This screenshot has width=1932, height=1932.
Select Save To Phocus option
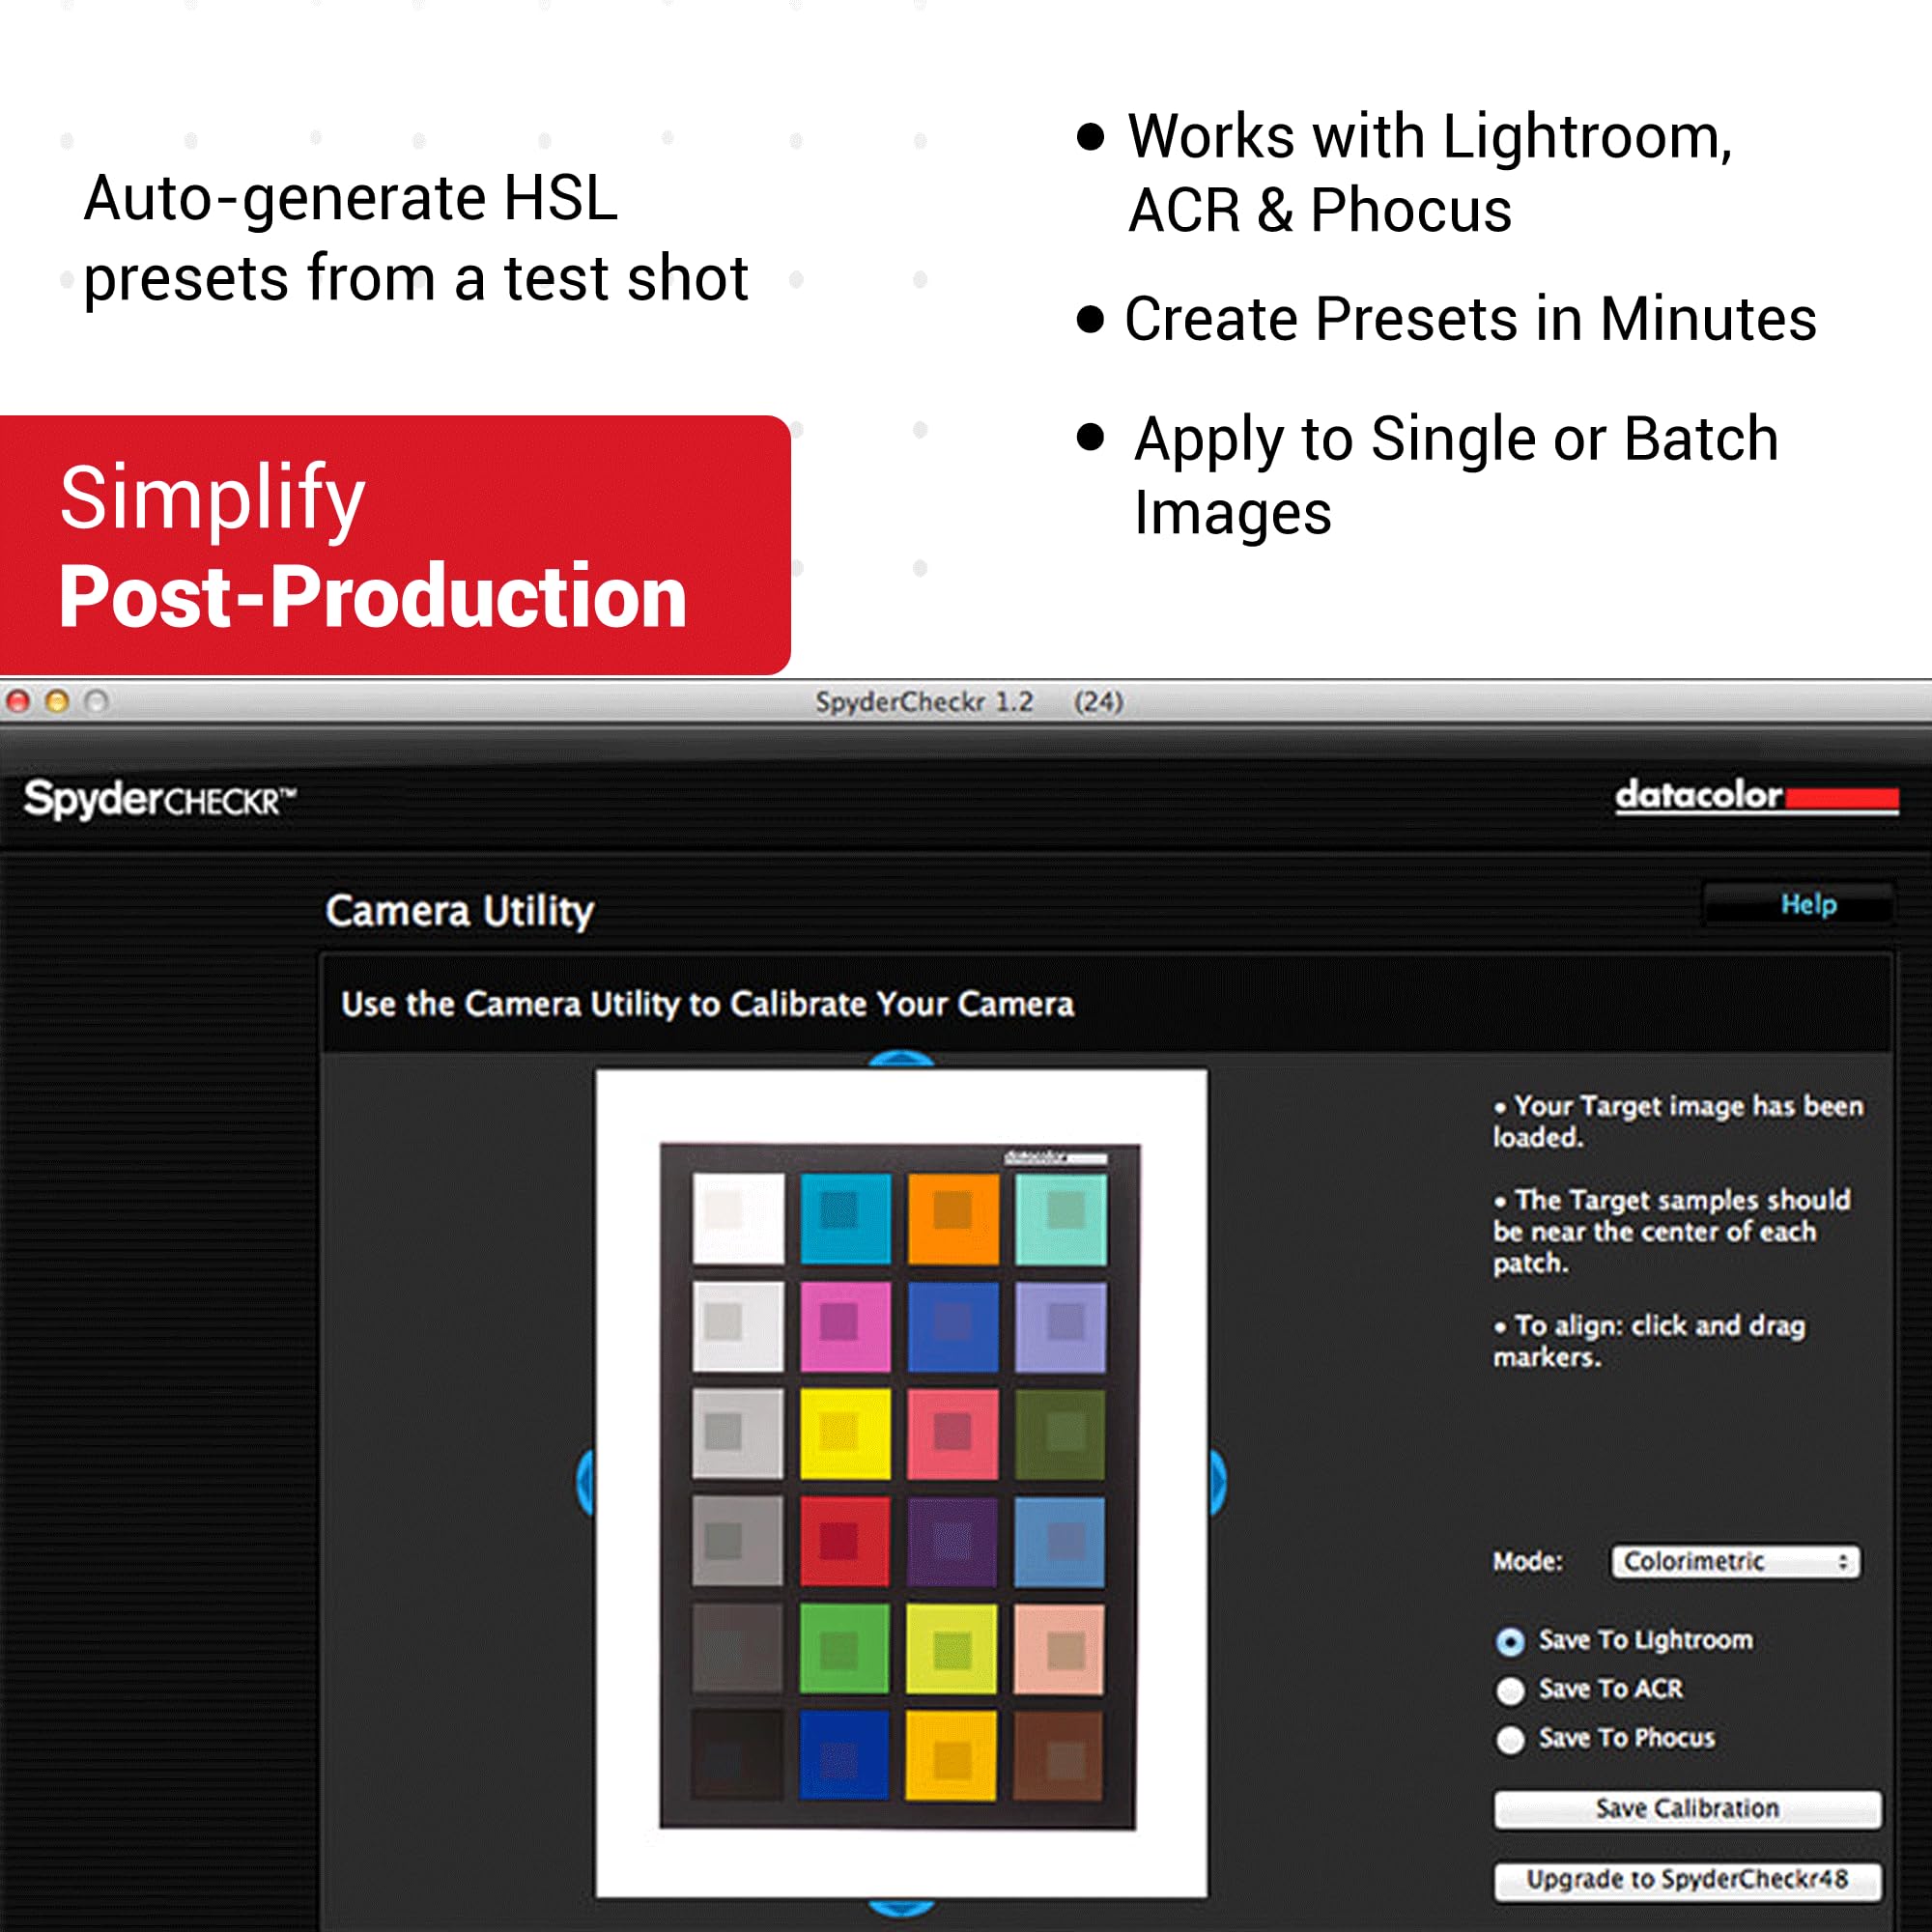pyautogui.click(x=1510, y=1739)
